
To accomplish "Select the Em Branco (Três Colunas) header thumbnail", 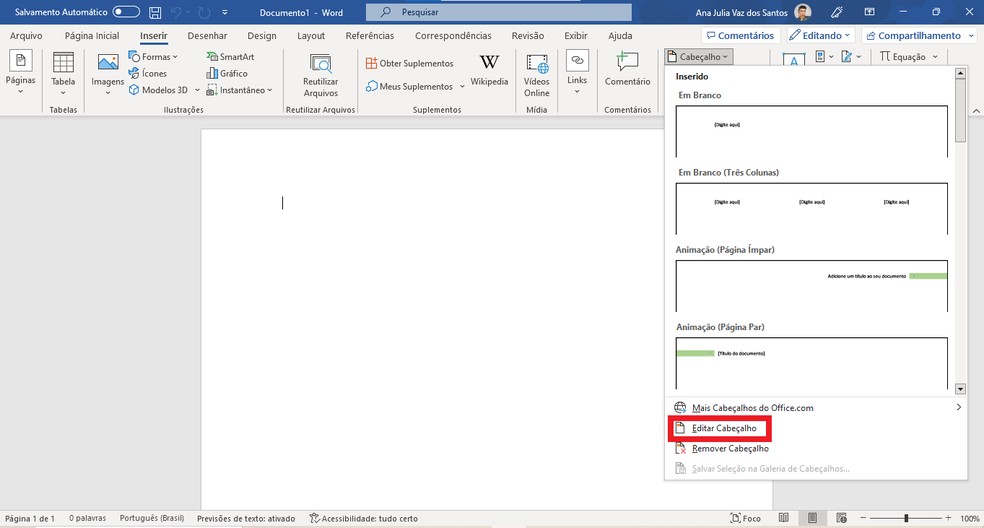I will coord(812,209).
